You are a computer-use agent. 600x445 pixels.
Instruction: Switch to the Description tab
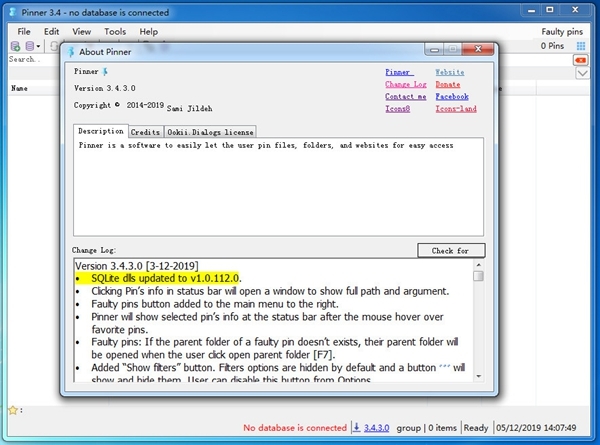click(101, 131)
